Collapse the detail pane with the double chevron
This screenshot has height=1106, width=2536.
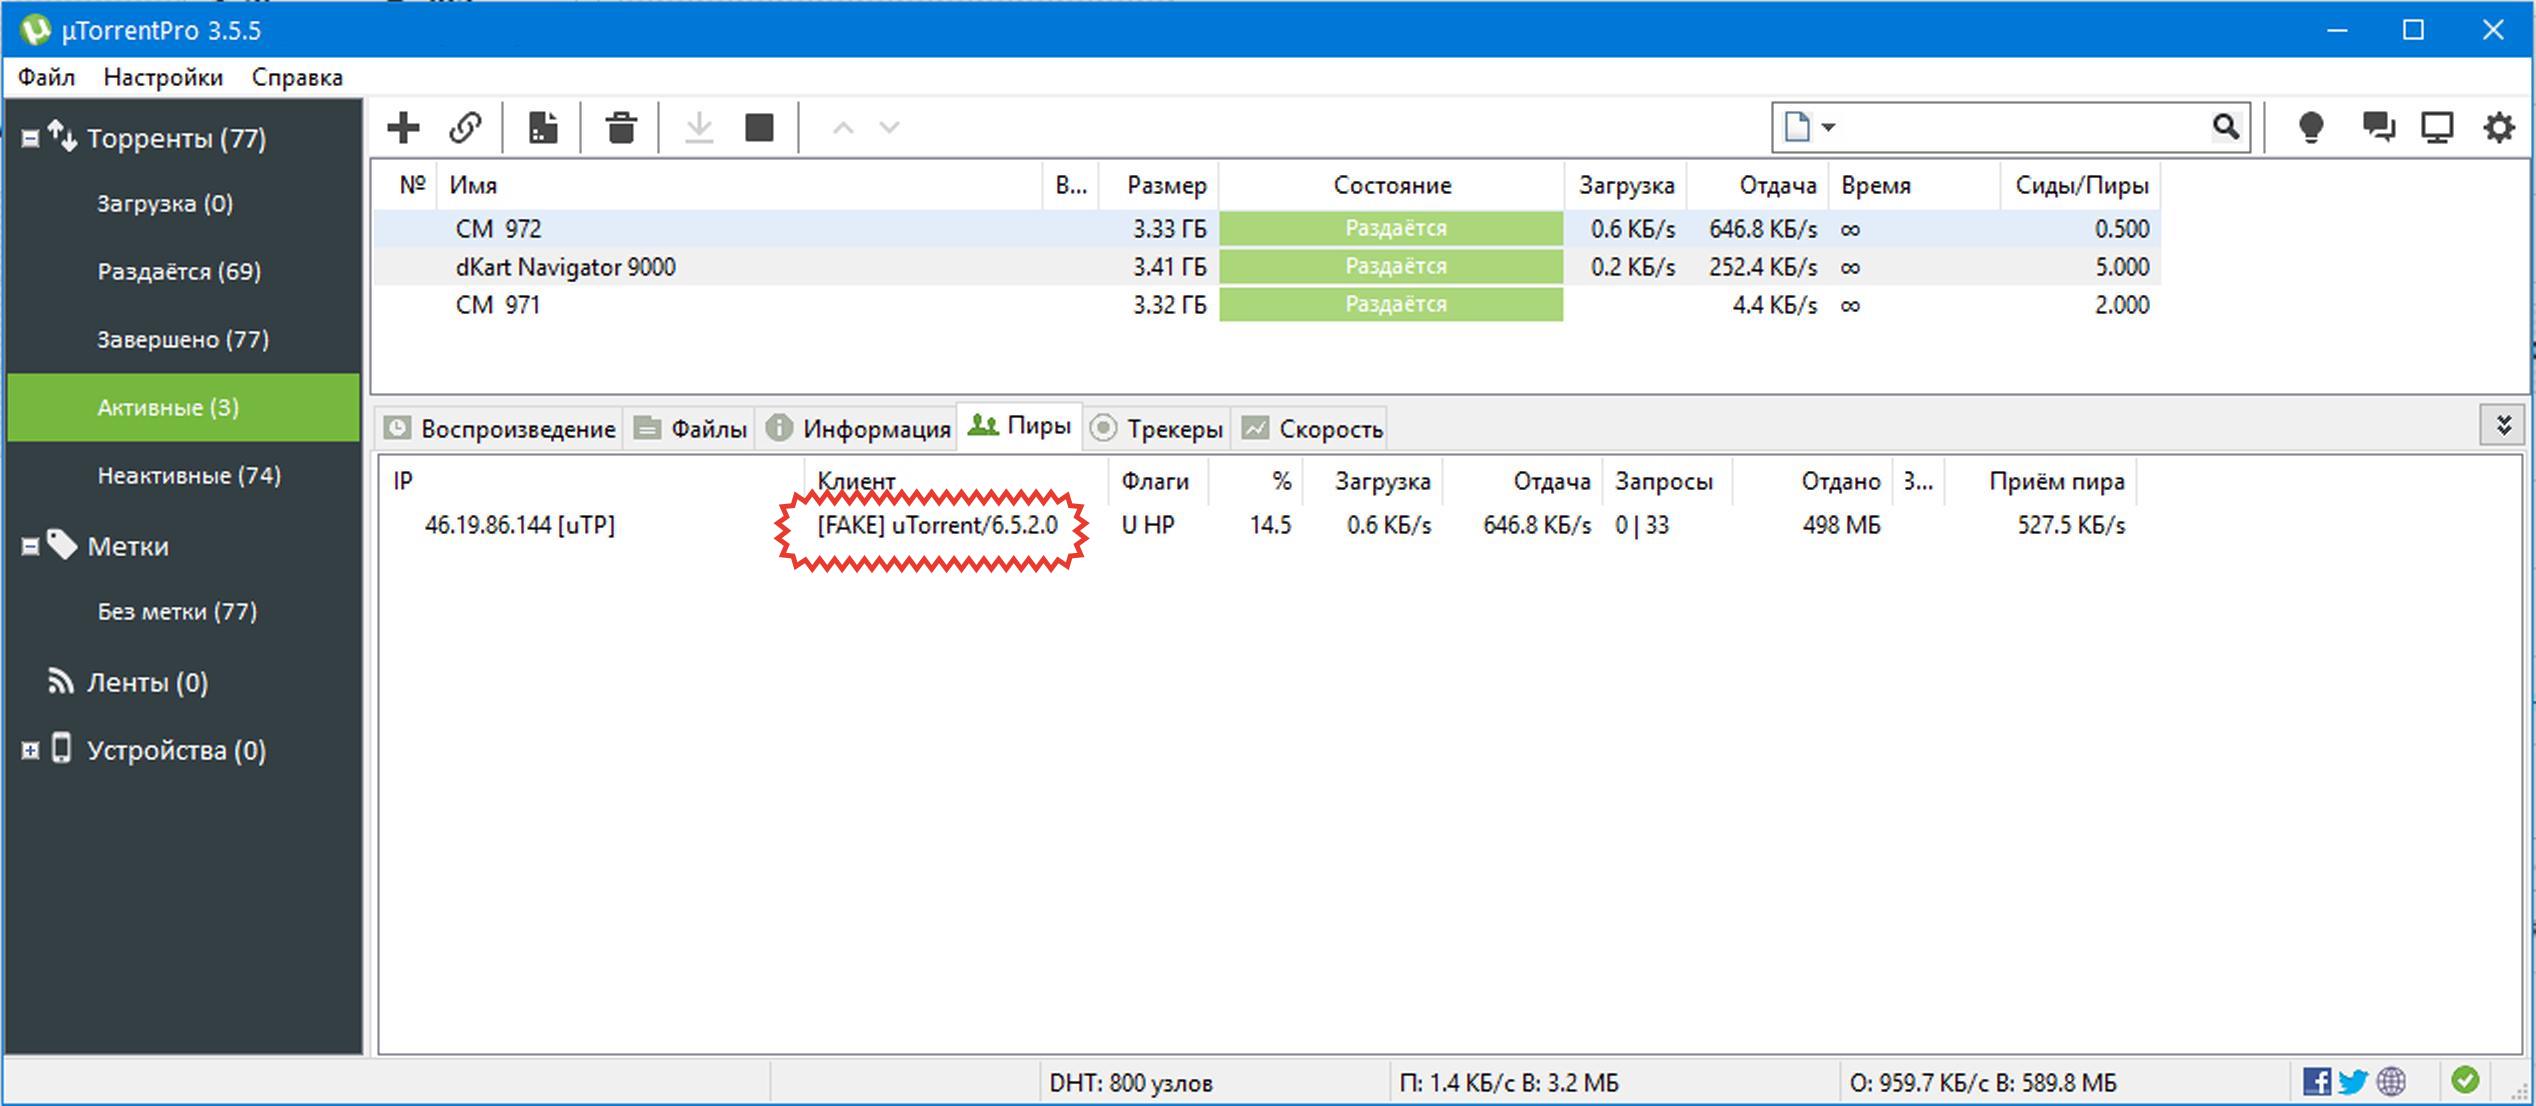pyautogui.click(x=2503, y=426)
